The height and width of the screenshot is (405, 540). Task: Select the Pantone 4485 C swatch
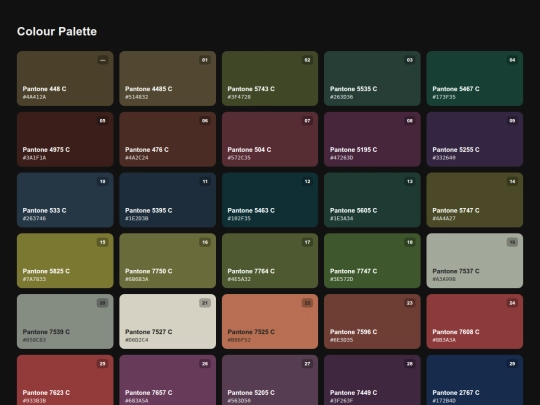167,79
